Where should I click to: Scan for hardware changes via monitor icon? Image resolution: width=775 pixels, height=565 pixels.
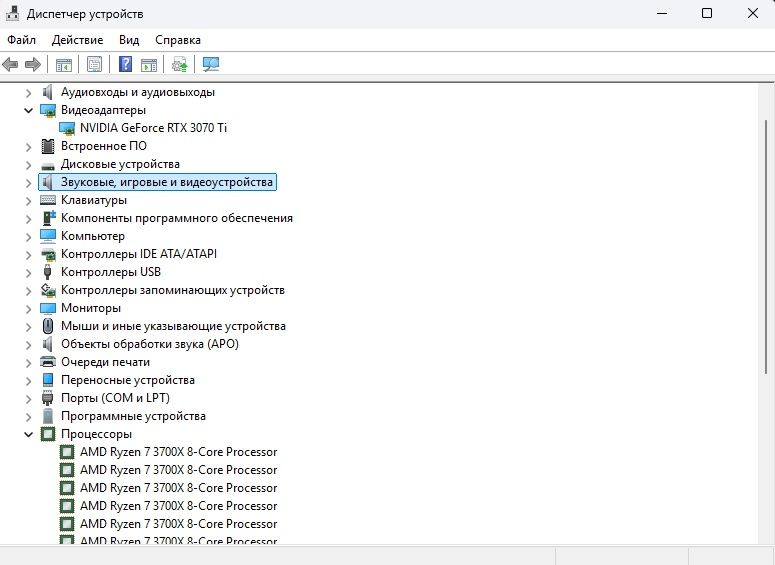211,64
